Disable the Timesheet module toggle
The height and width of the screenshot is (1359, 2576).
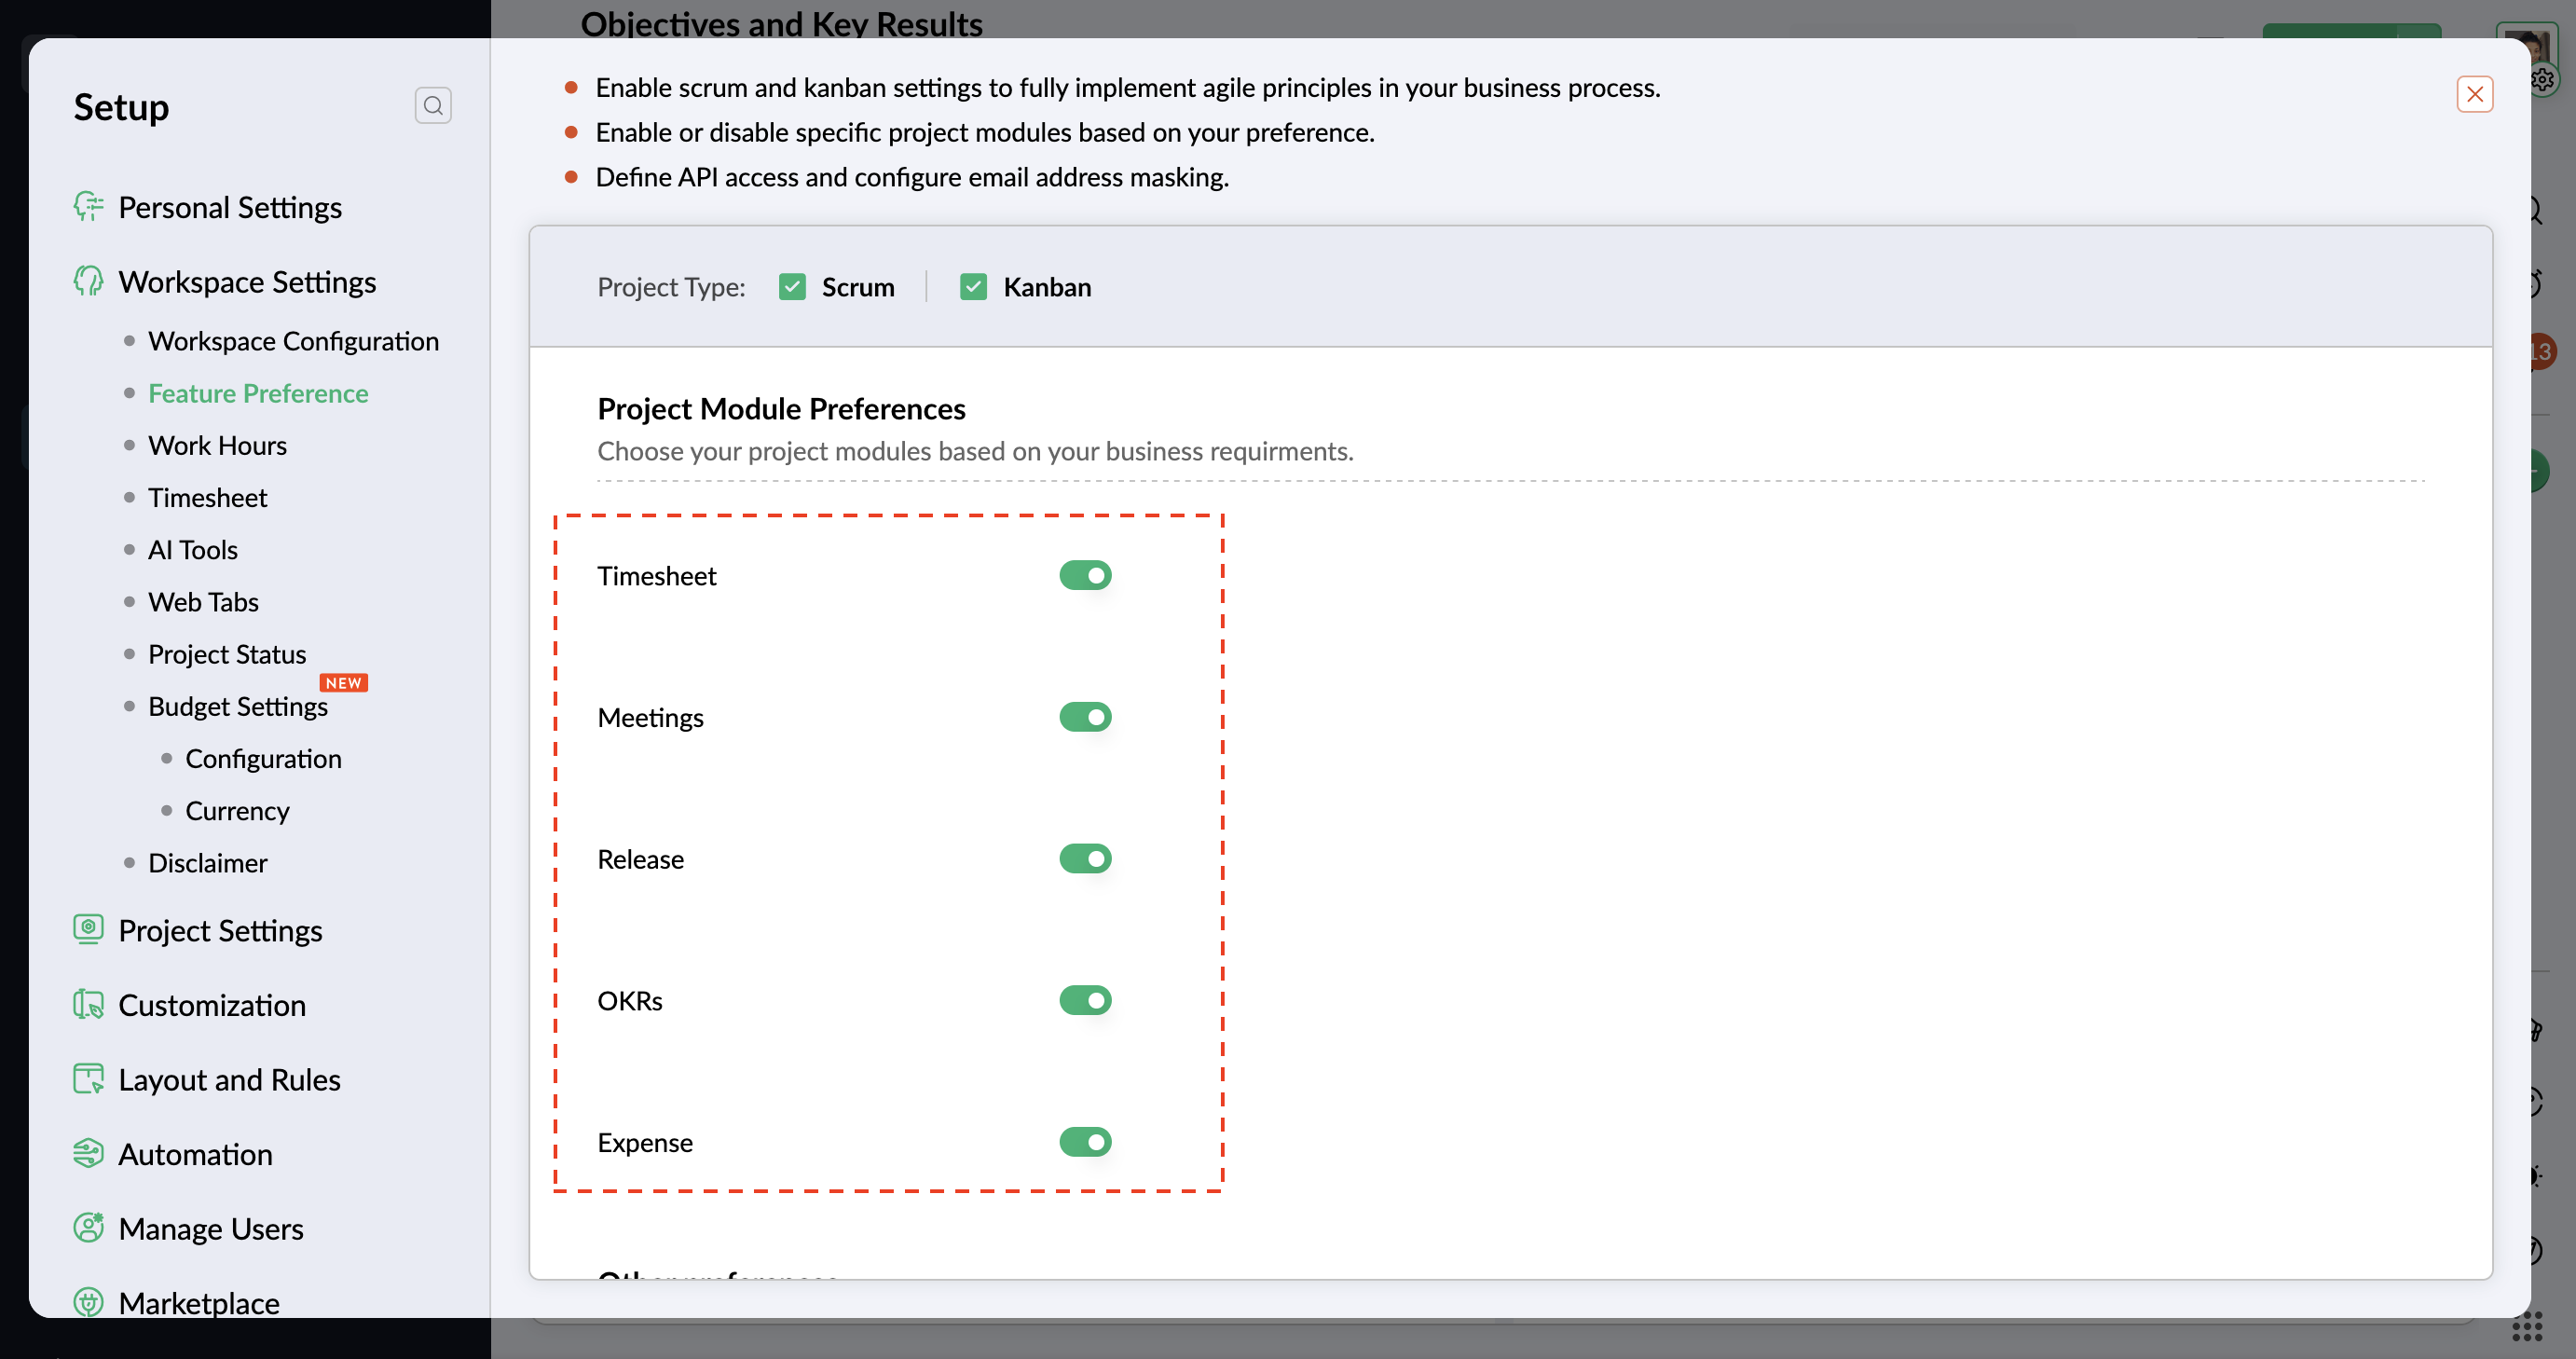coord(1085,575)
